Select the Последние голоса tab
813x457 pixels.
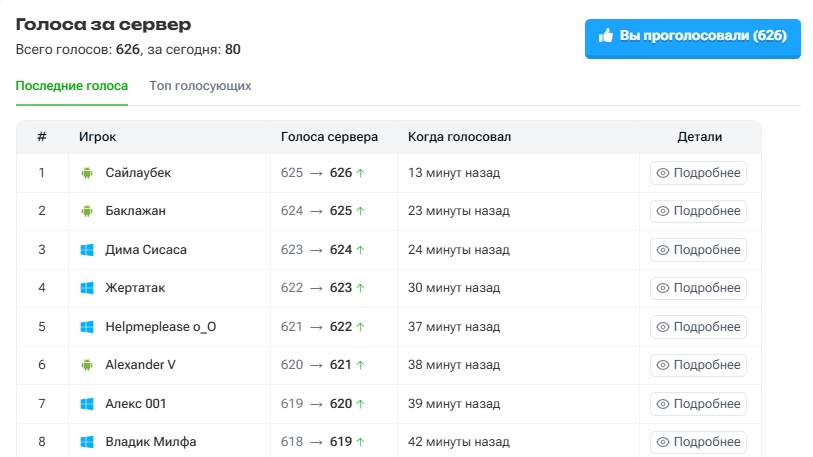click(x=72, y=86)
